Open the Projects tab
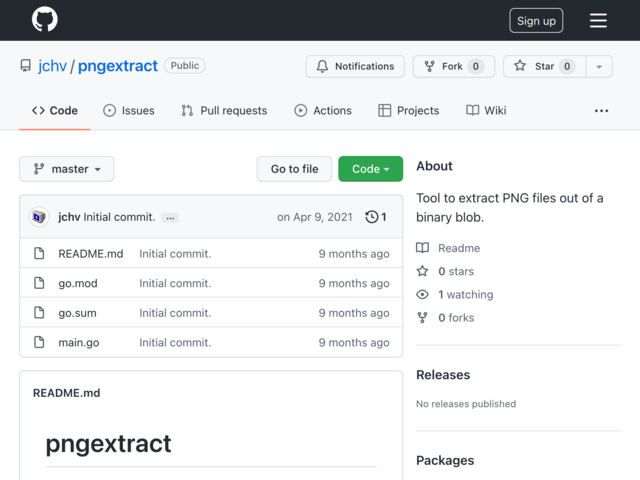The image size is (640, 480). pos(409,111)
